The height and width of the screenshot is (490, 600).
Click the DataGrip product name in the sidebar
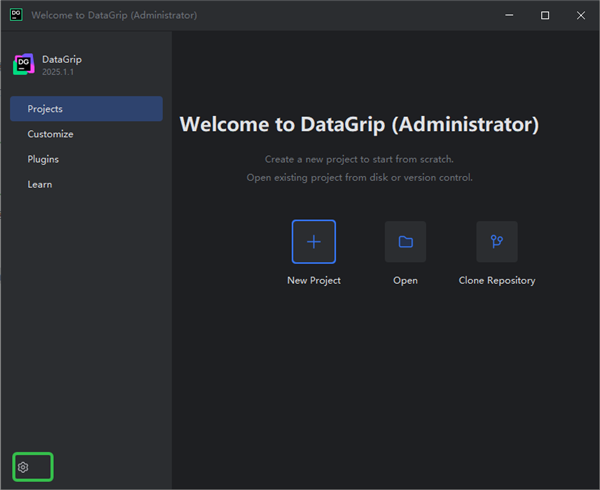pyautogui.click(x=62, y=59)
